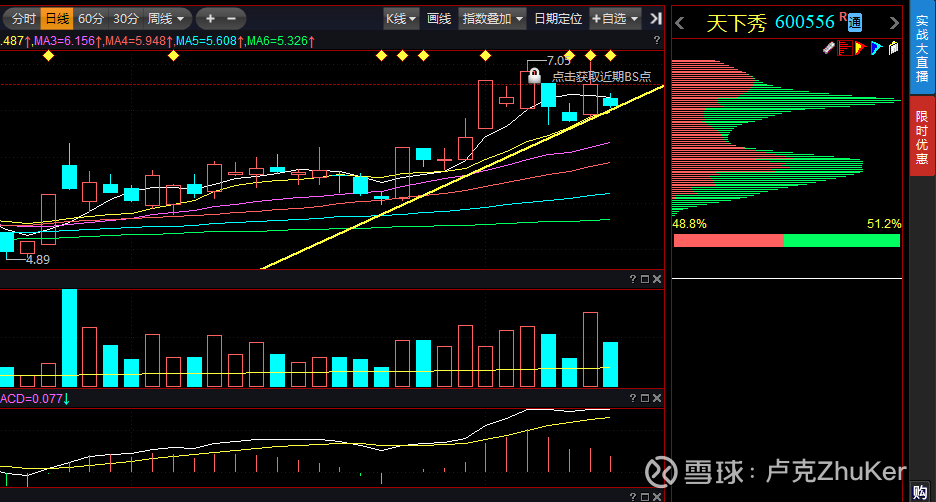This screenshot has height=502, width=936.
Task: Open the 周线 period dropdown
Action: 166,18
